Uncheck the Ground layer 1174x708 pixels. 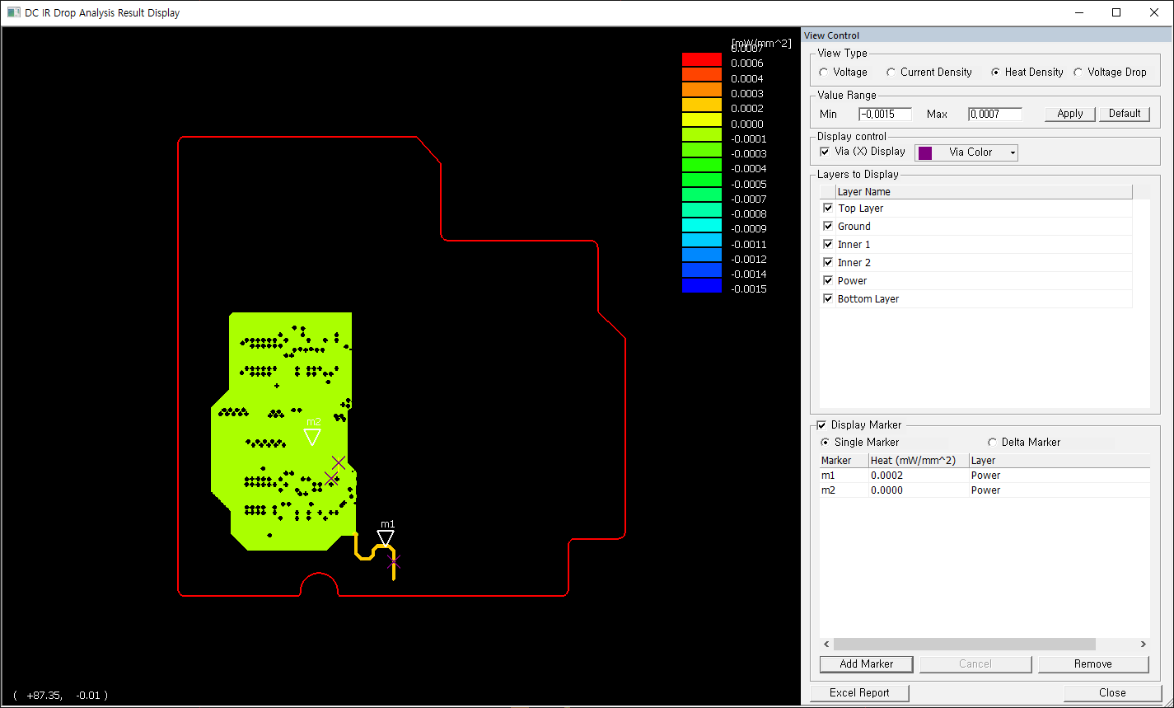(827, 226)
